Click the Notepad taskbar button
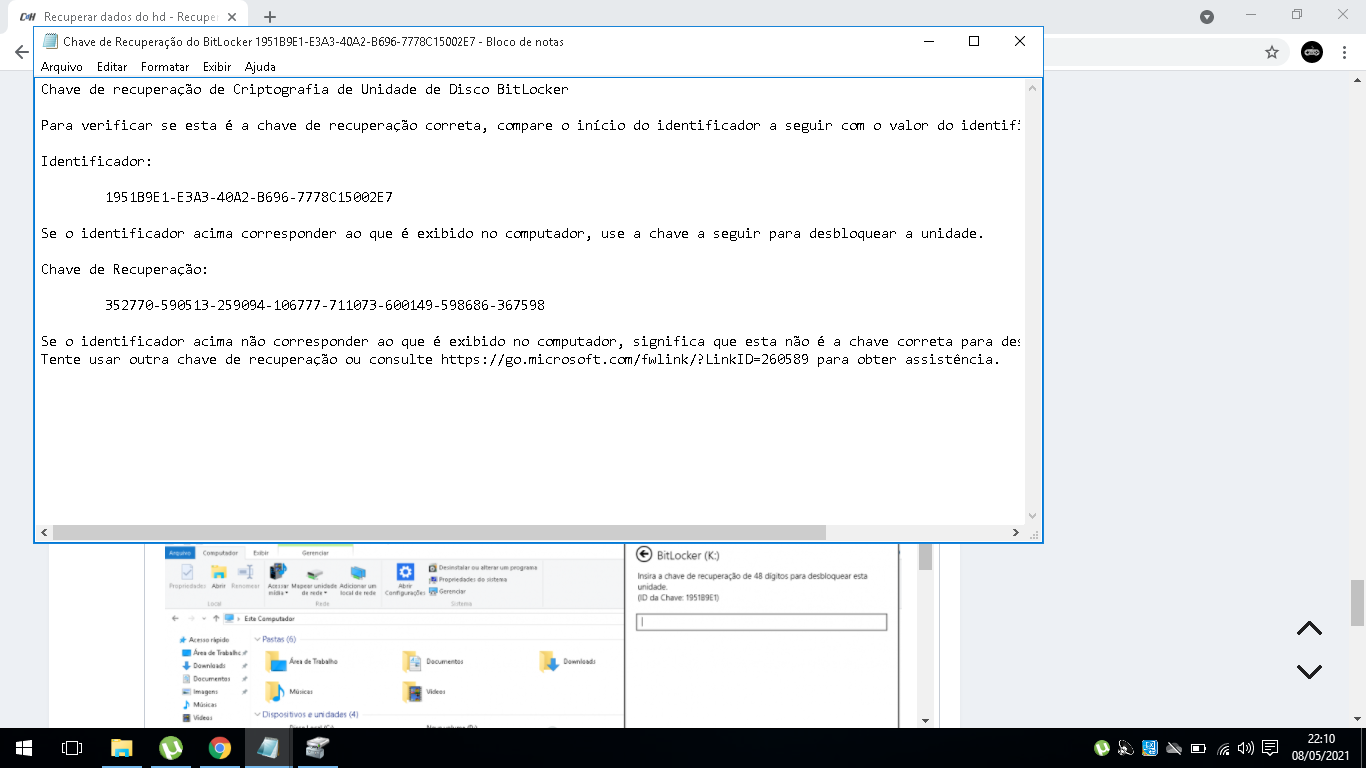 268,747
